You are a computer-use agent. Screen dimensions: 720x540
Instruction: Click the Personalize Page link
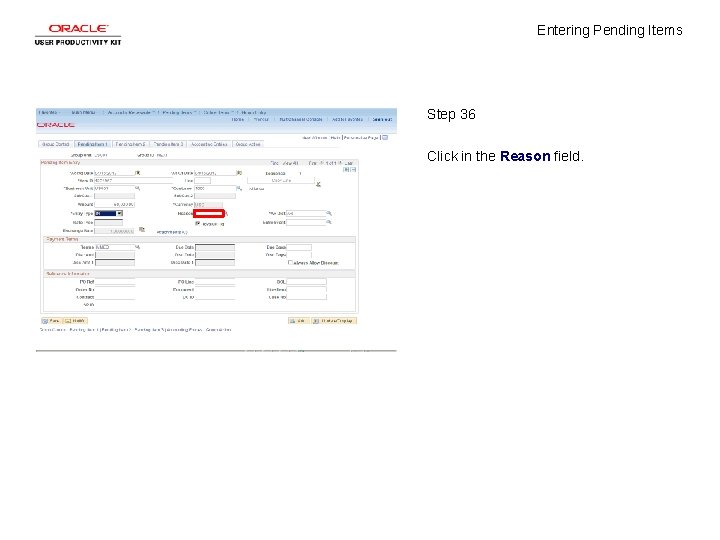pos(361,138)
